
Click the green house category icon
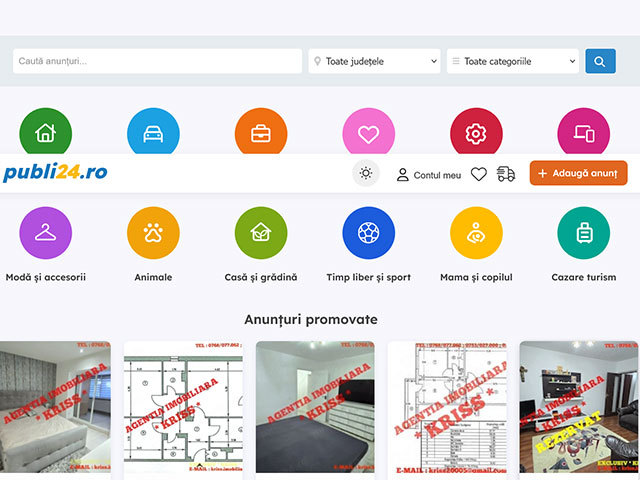[45, 133]
